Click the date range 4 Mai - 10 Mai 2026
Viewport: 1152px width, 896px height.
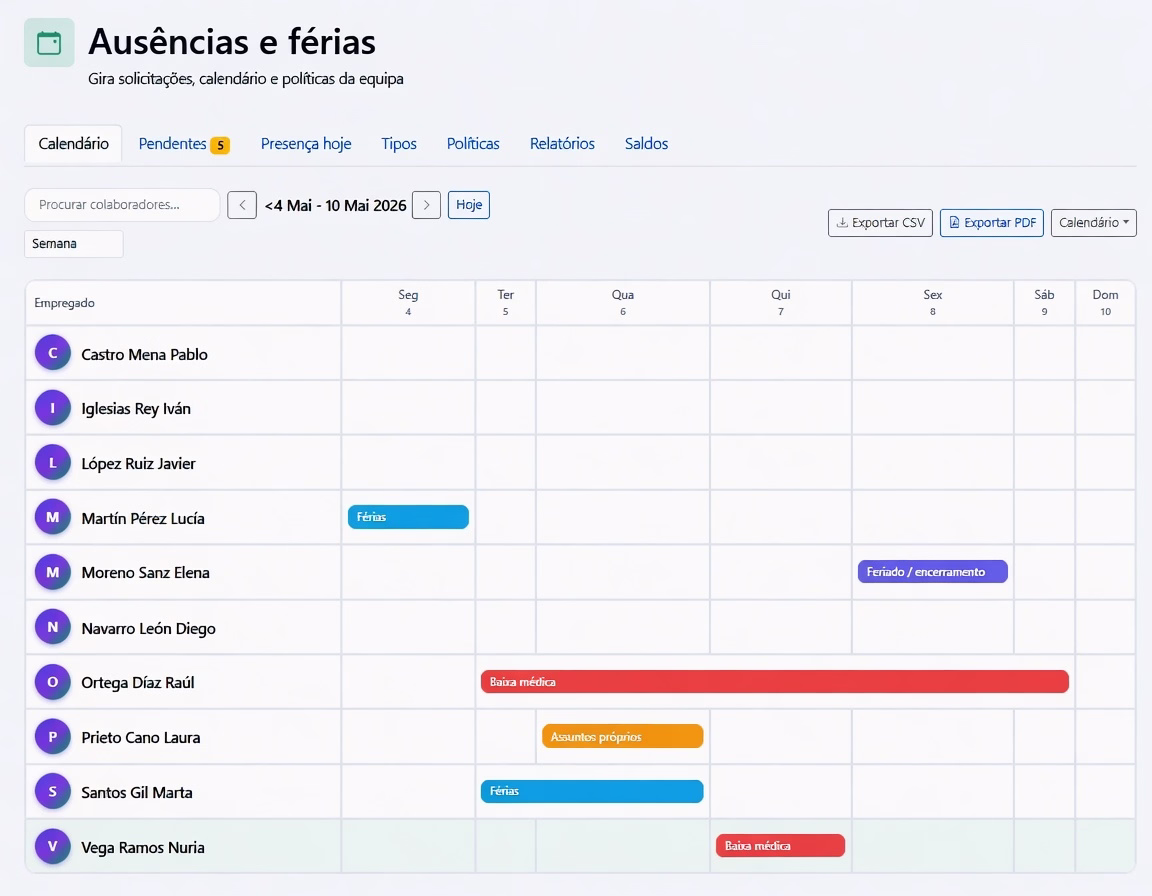click(x=335, y=206)
